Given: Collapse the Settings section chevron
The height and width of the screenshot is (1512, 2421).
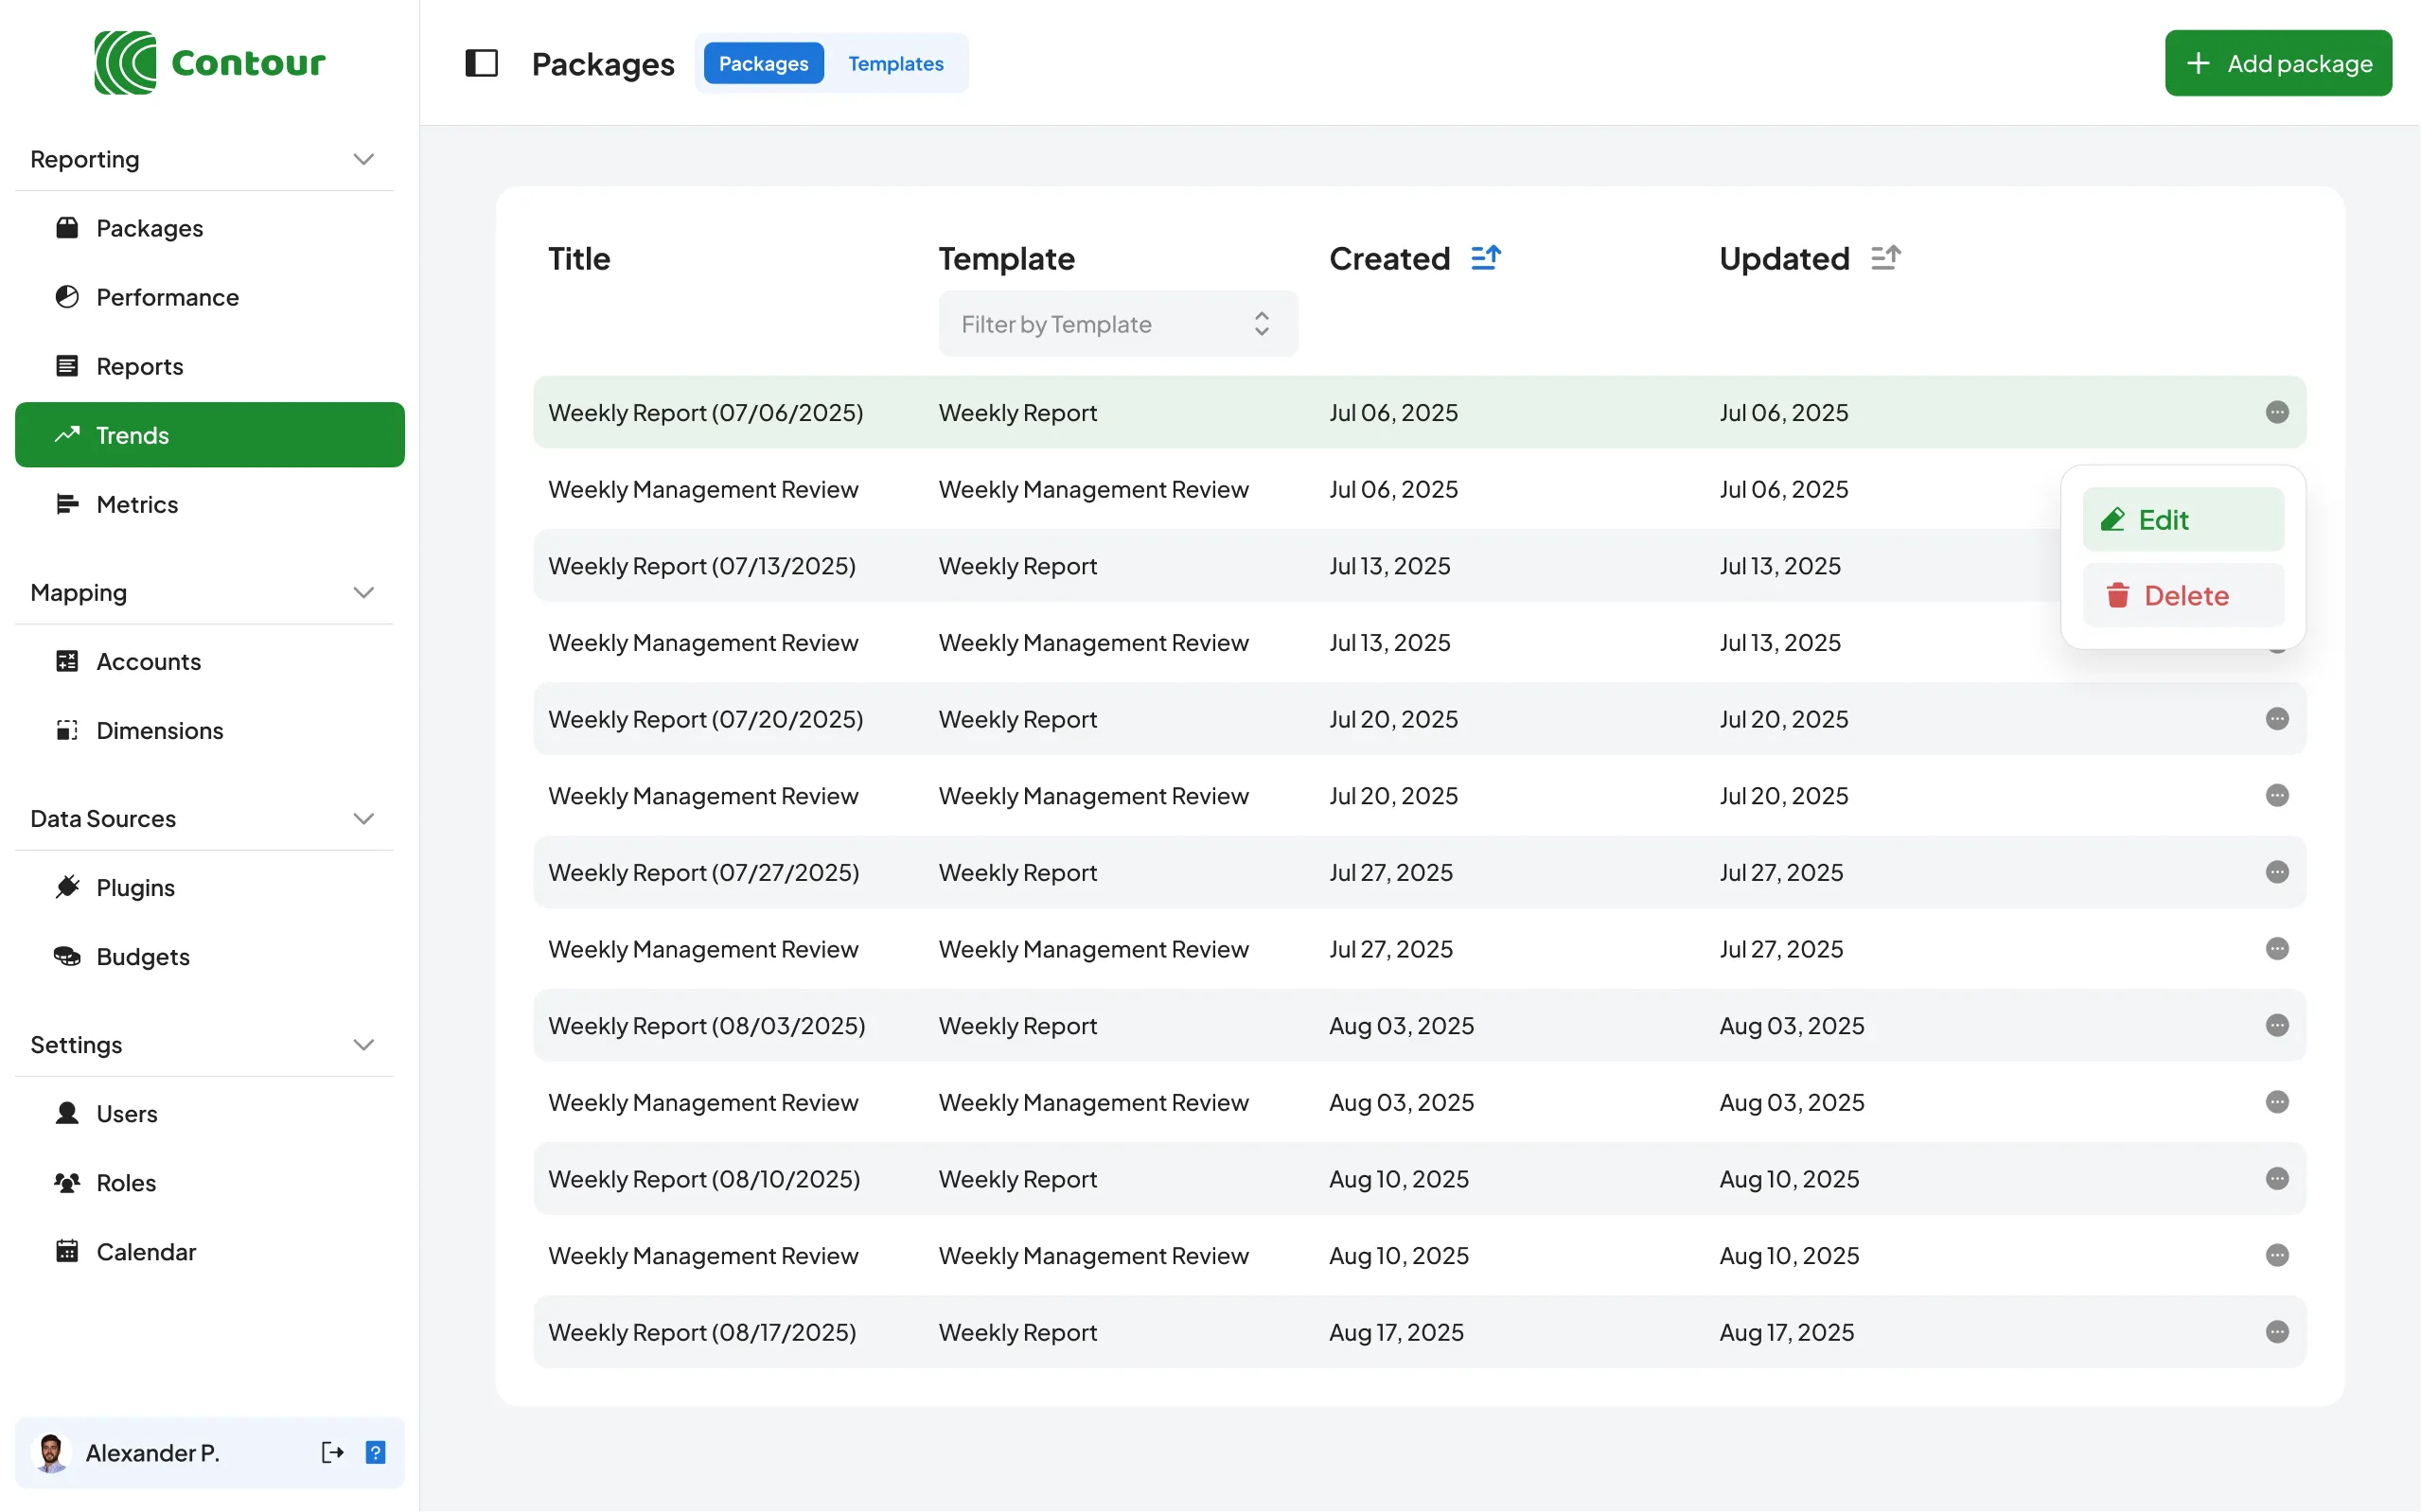Looking at the screenshot, I should click(x=364, y=1045).
